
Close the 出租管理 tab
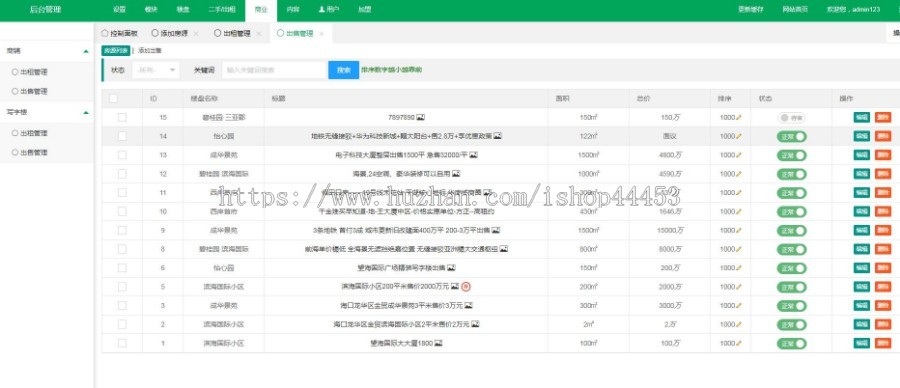258,34
